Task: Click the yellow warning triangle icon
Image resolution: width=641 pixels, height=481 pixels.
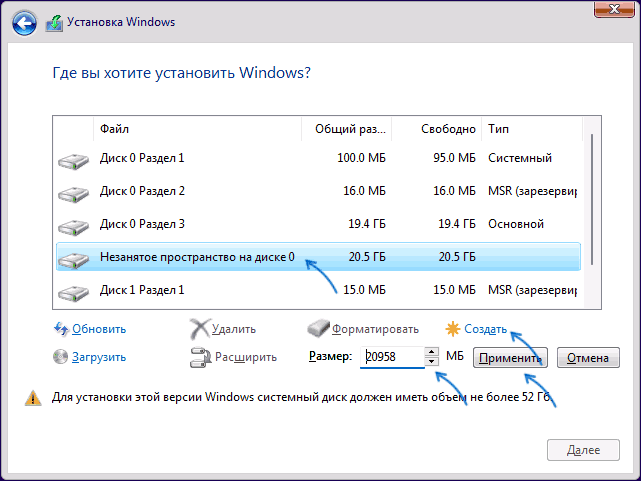Action: [x=33, y=398]
